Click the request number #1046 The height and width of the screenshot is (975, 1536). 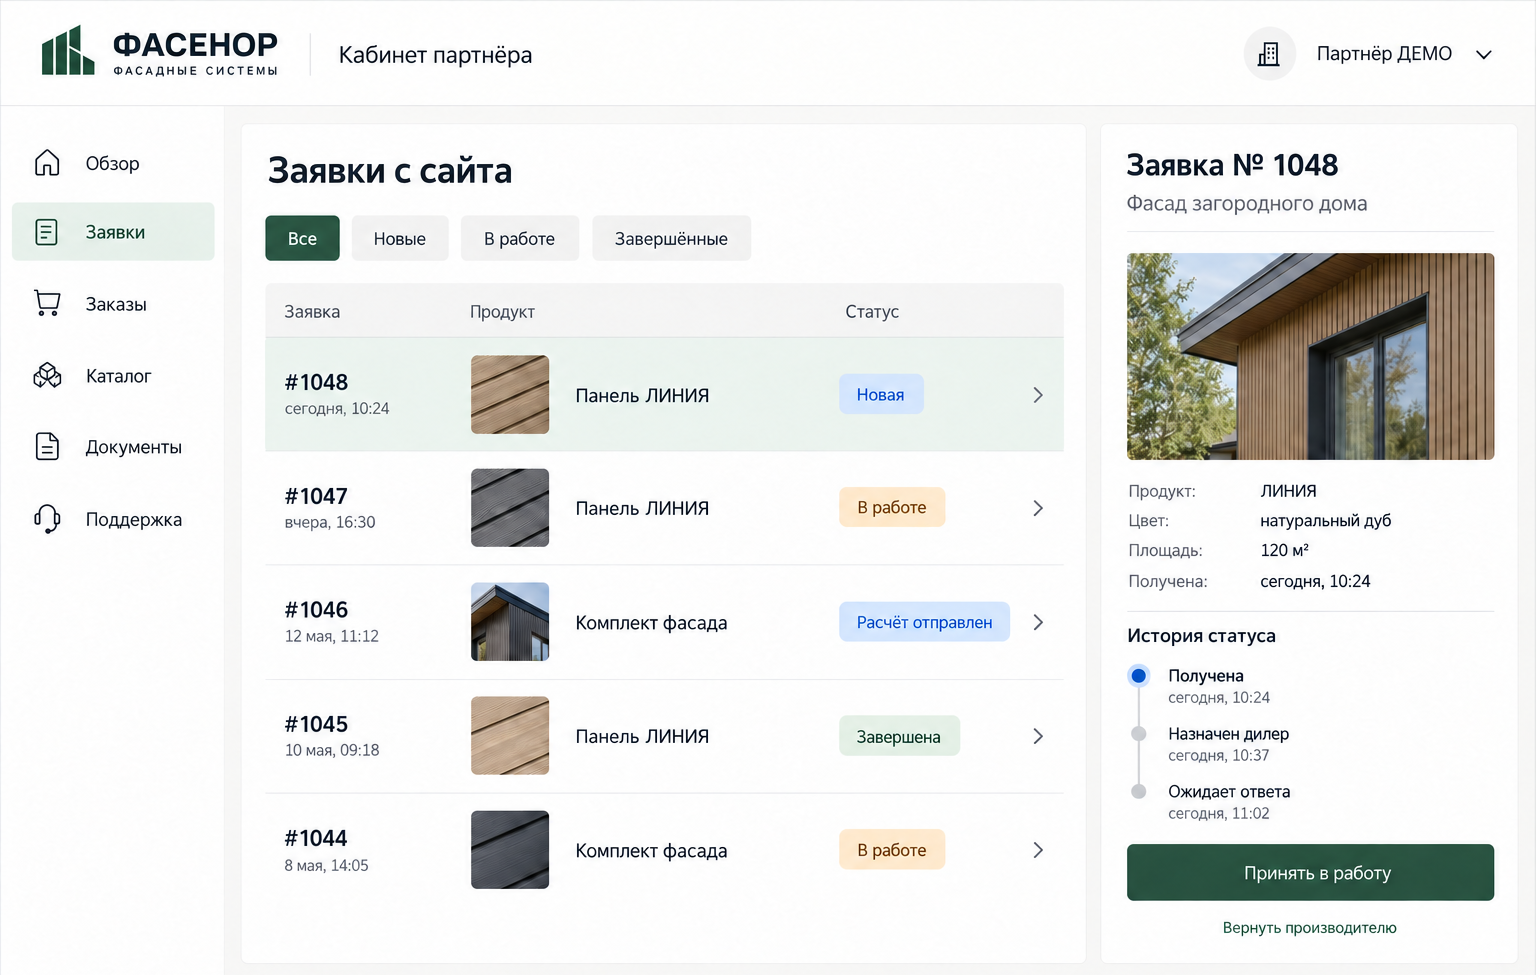pos(316,610)
